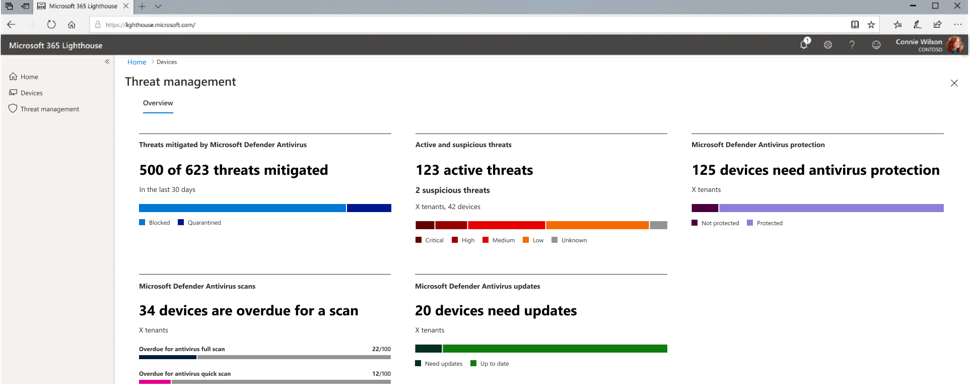Click the set tabs aside icon
Screen dimensions: 970x384
point(26,6)
